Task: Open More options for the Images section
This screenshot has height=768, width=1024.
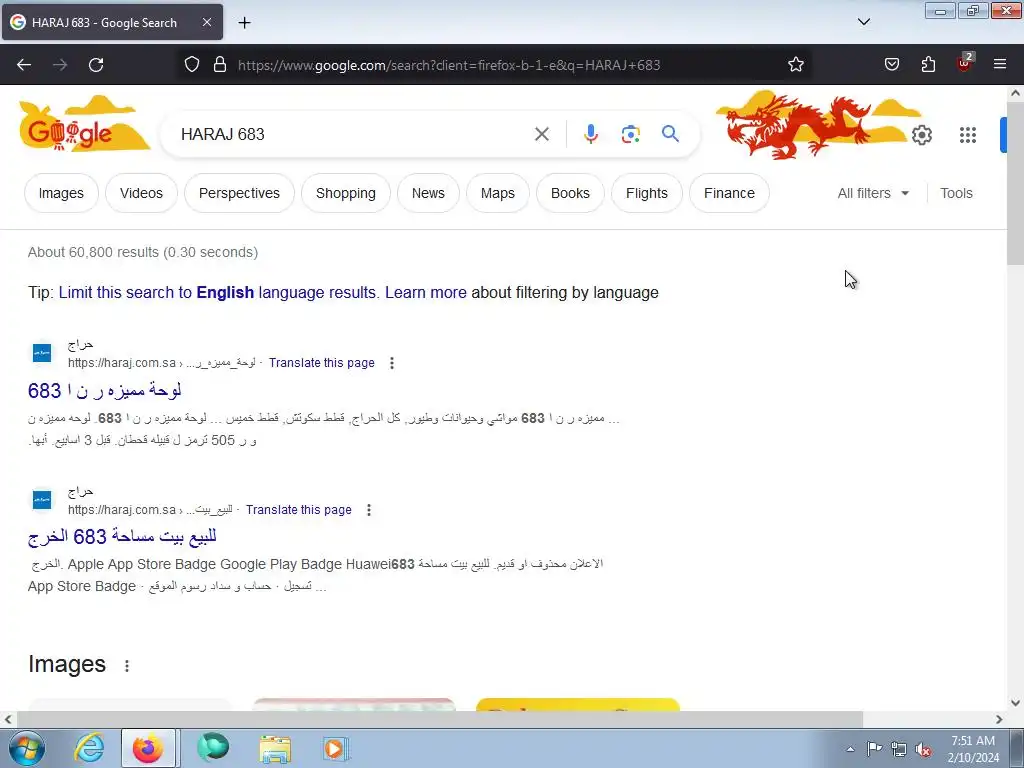Action: [127, 665]
